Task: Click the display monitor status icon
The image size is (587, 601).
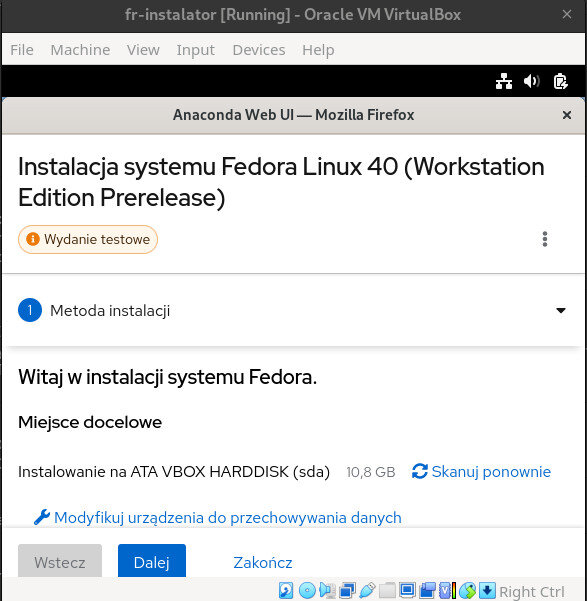Action: [407, 590]
